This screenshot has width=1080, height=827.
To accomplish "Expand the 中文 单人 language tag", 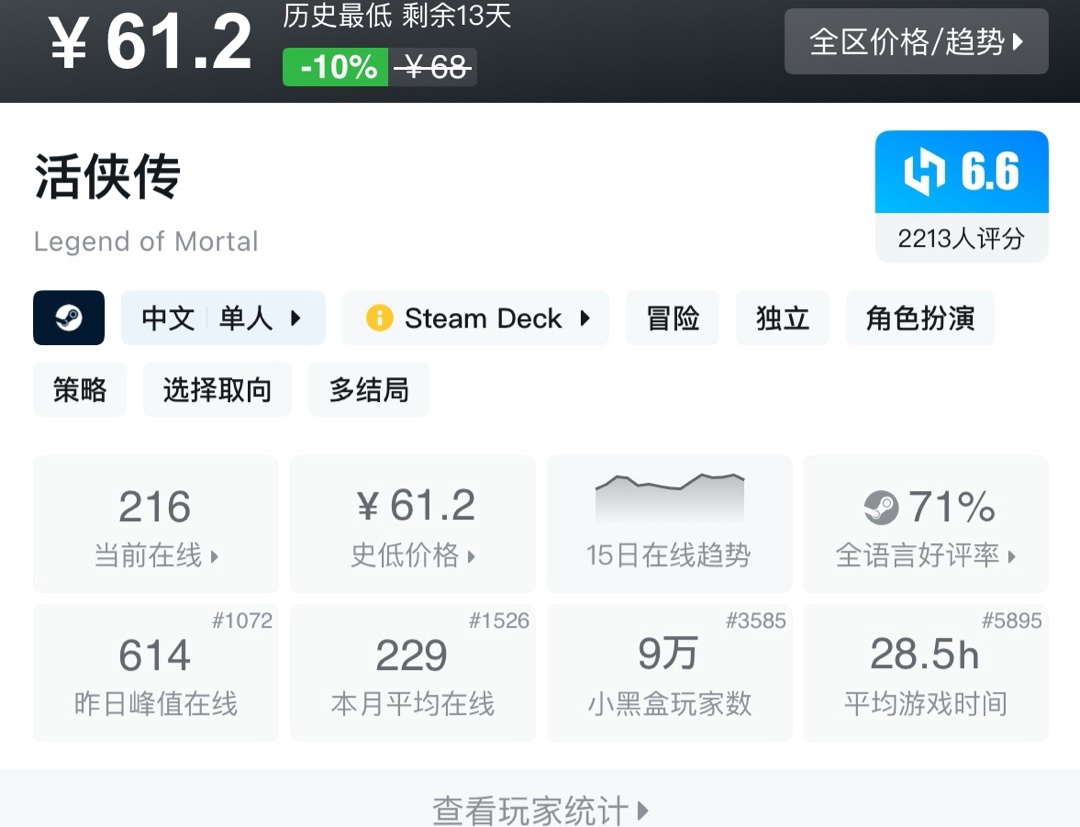I will (x=223, y=317).
